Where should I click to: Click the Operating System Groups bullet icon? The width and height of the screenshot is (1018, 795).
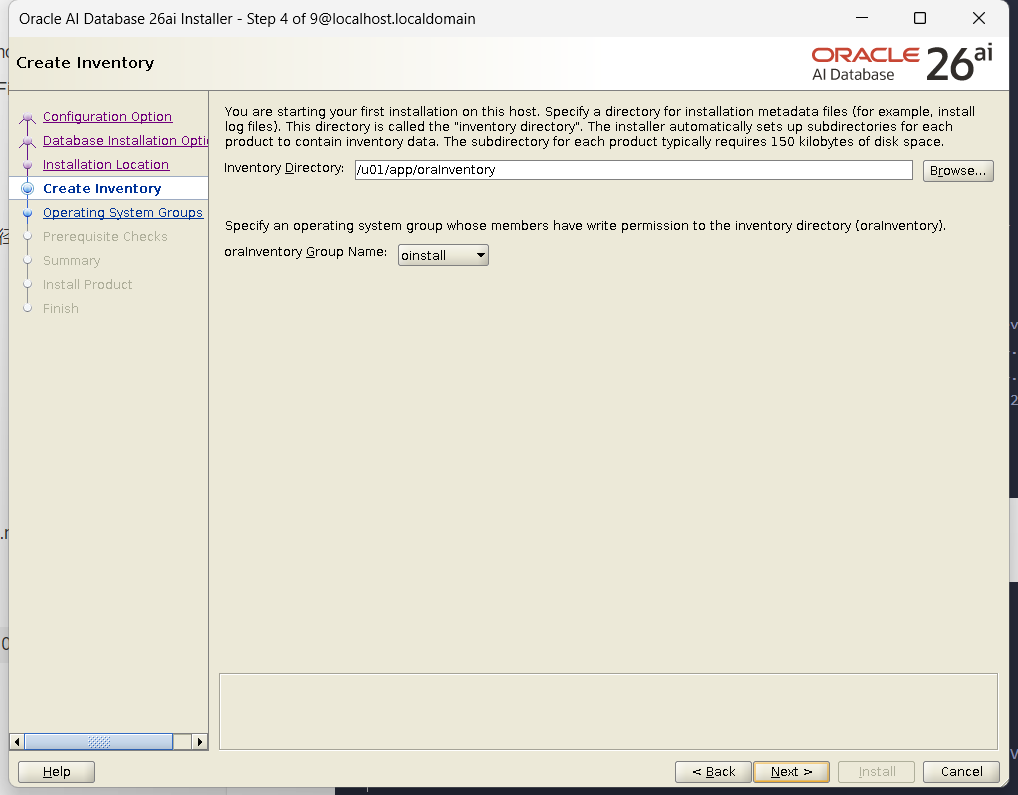27,213
